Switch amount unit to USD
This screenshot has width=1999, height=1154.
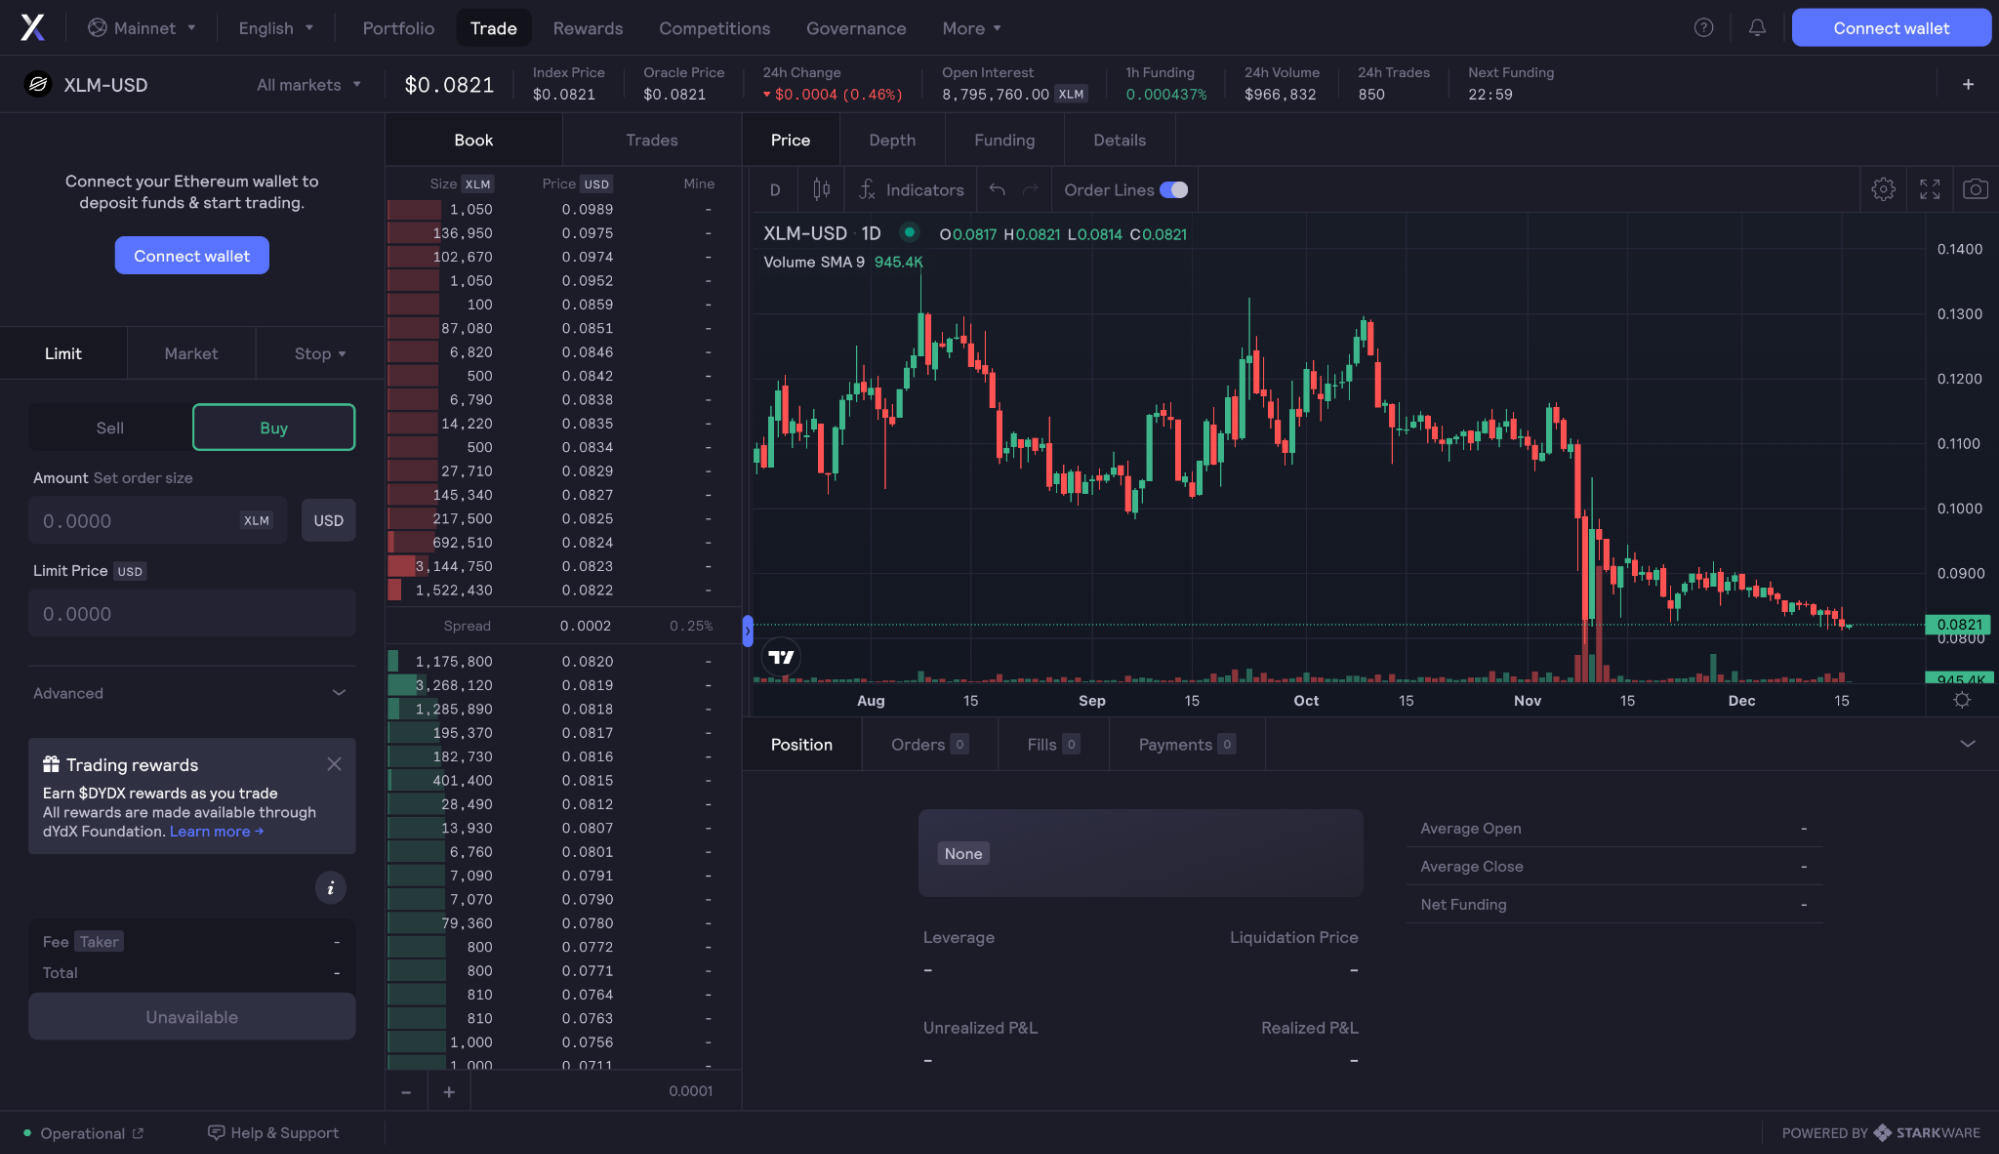328,521
